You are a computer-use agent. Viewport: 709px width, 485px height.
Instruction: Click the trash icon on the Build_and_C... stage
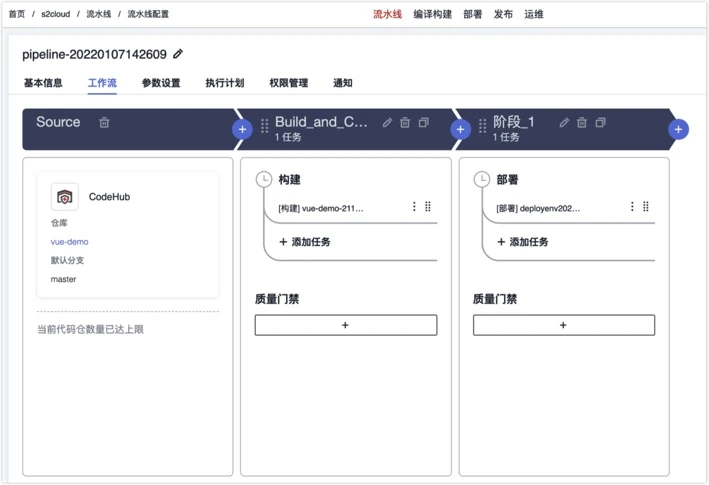tap(405, 122)
